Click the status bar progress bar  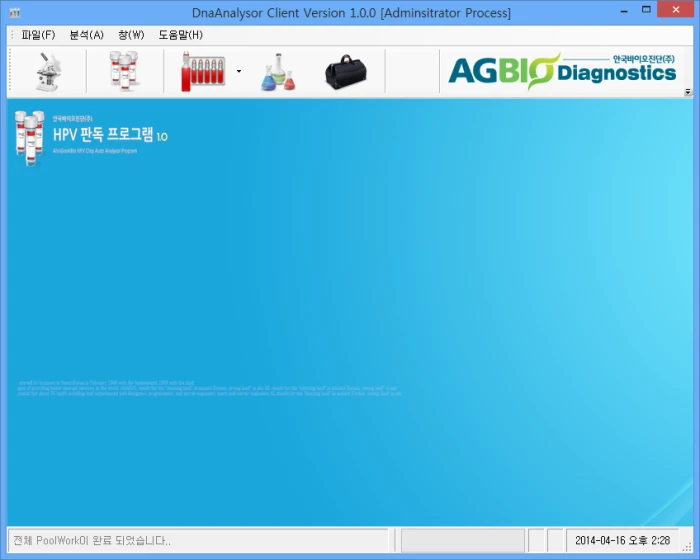click(462, 540)
